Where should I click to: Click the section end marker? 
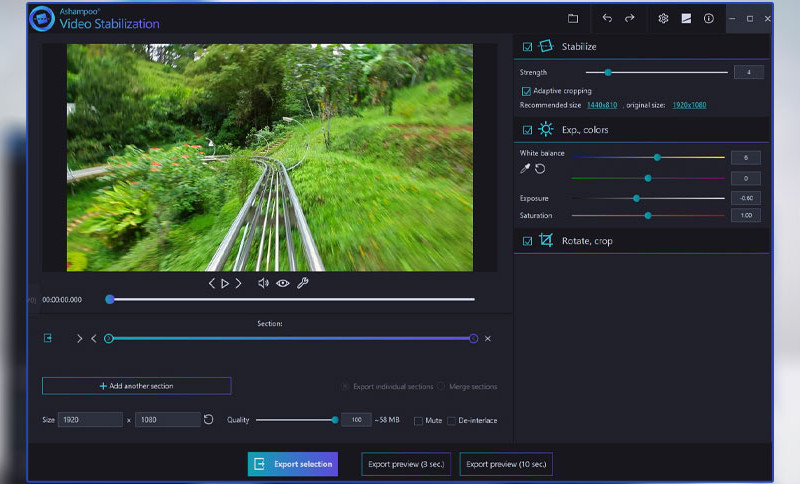pos(473,339)
